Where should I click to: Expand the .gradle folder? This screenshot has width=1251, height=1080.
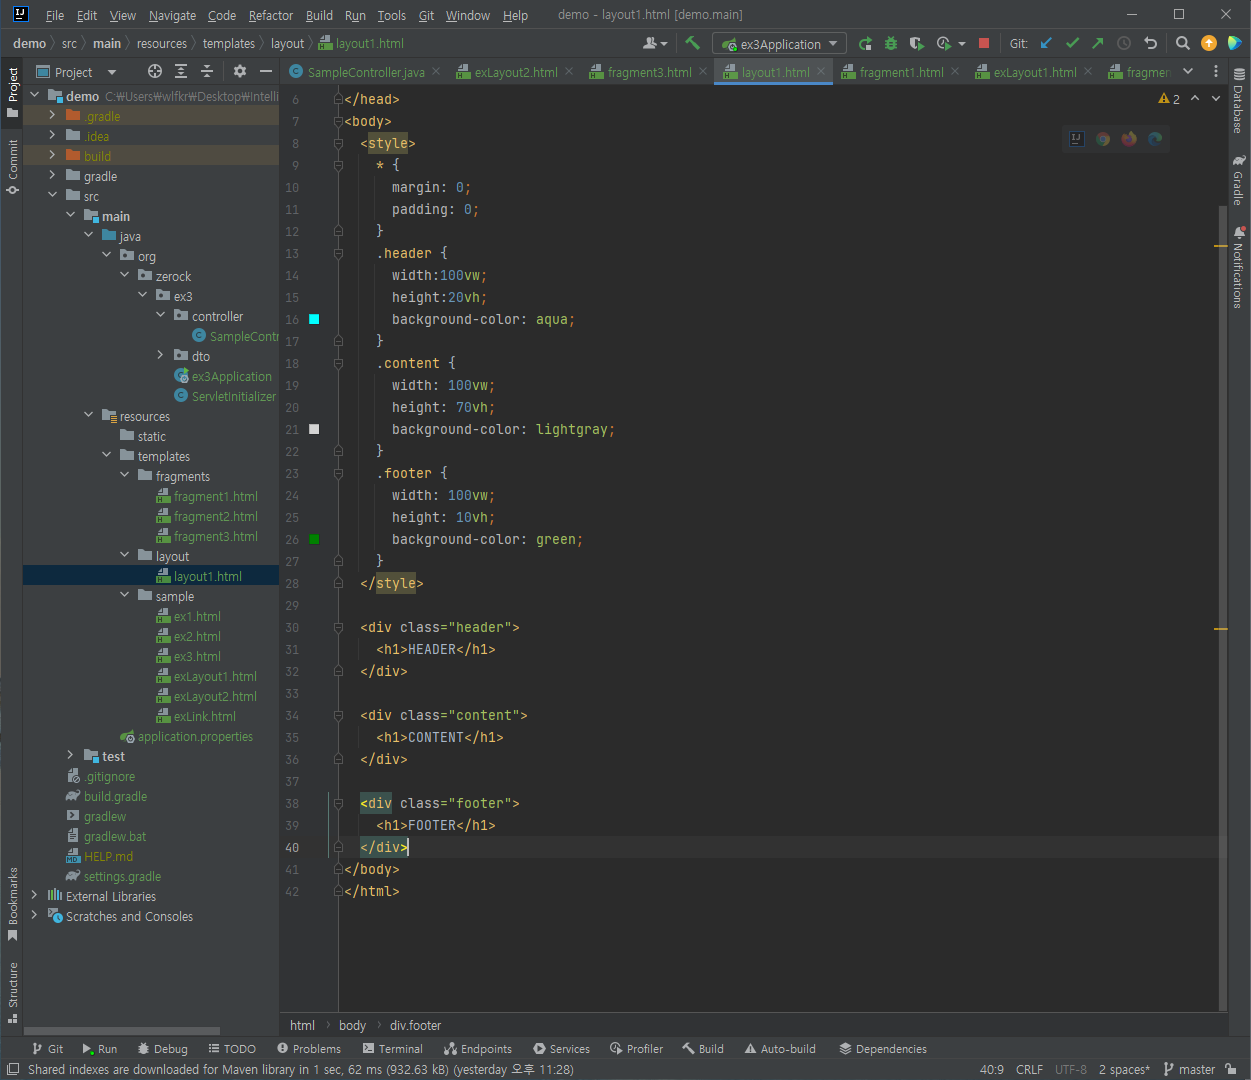[x=52, y=116]
